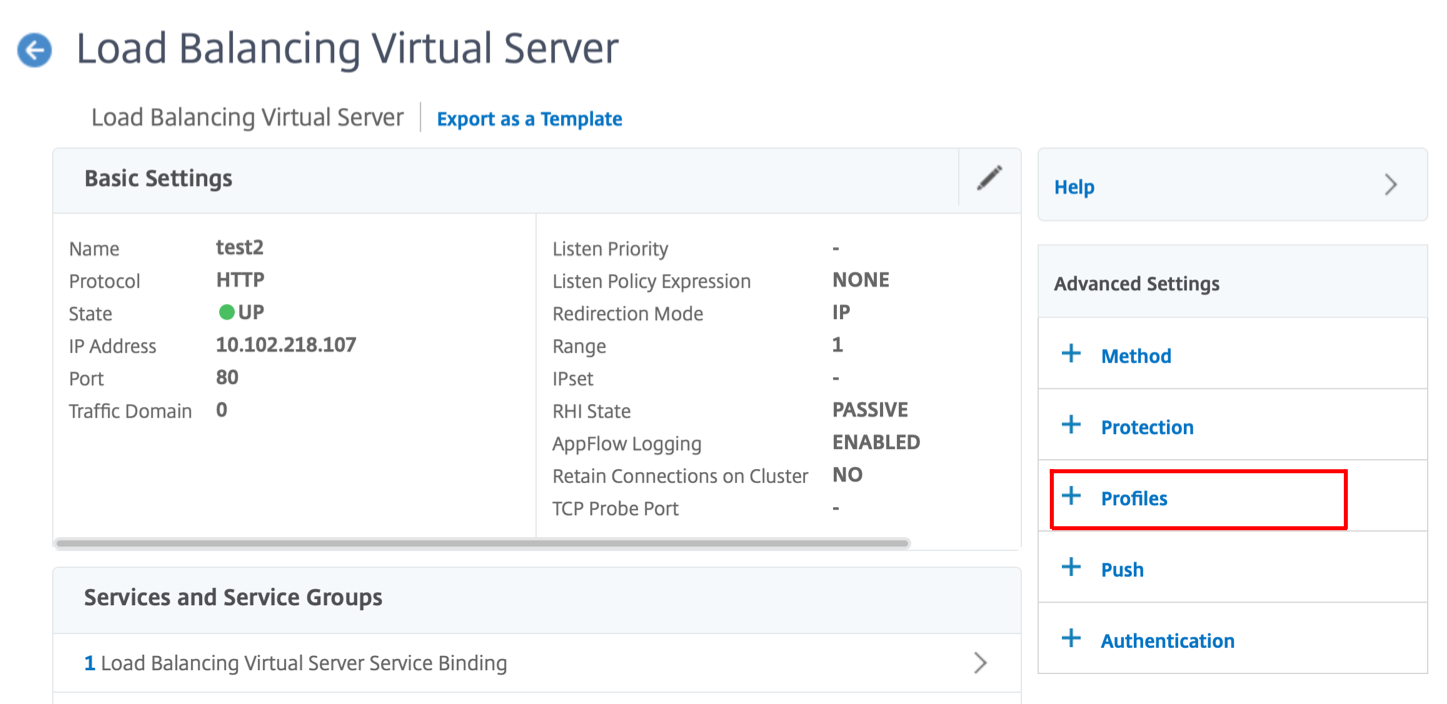
Task: Click the Listen Priority label
Action: pyautogui.click(x=610, y=249)
